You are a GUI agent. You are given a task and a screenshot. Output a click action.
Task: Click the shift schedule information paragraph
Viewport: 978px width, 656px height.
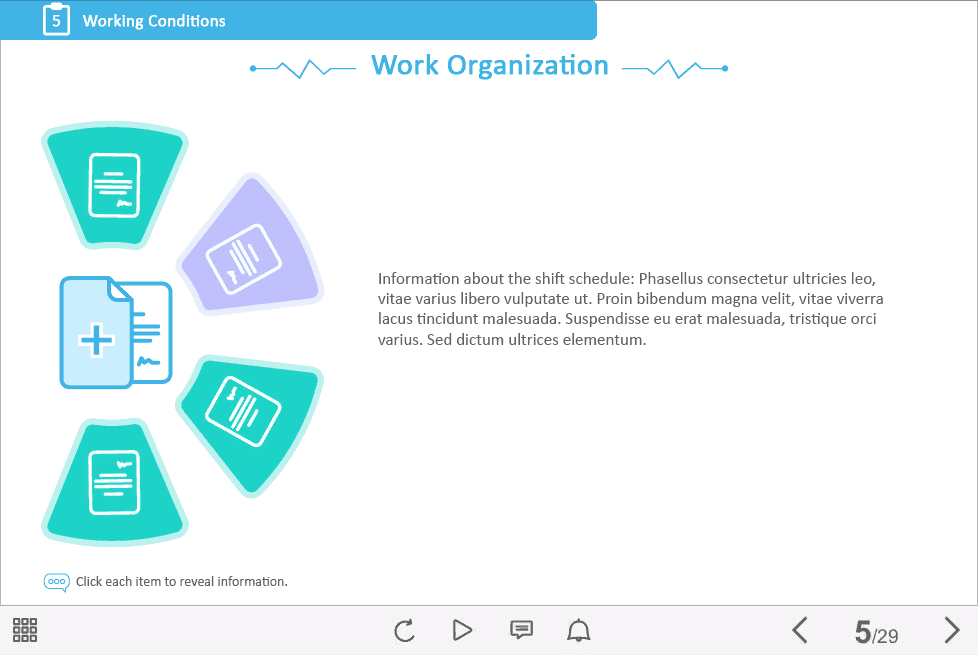(x=630, y=309)
